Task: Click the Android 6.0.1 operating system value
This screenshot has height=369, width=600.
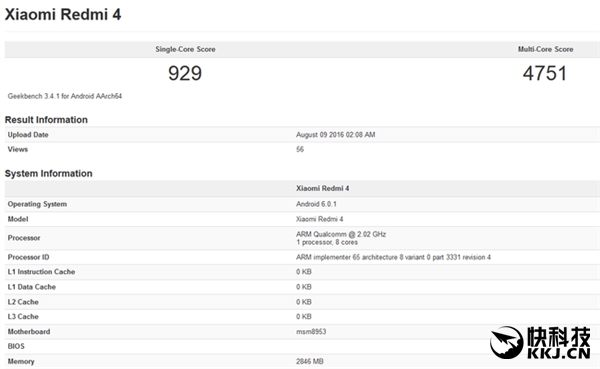Action: [316, 204]
